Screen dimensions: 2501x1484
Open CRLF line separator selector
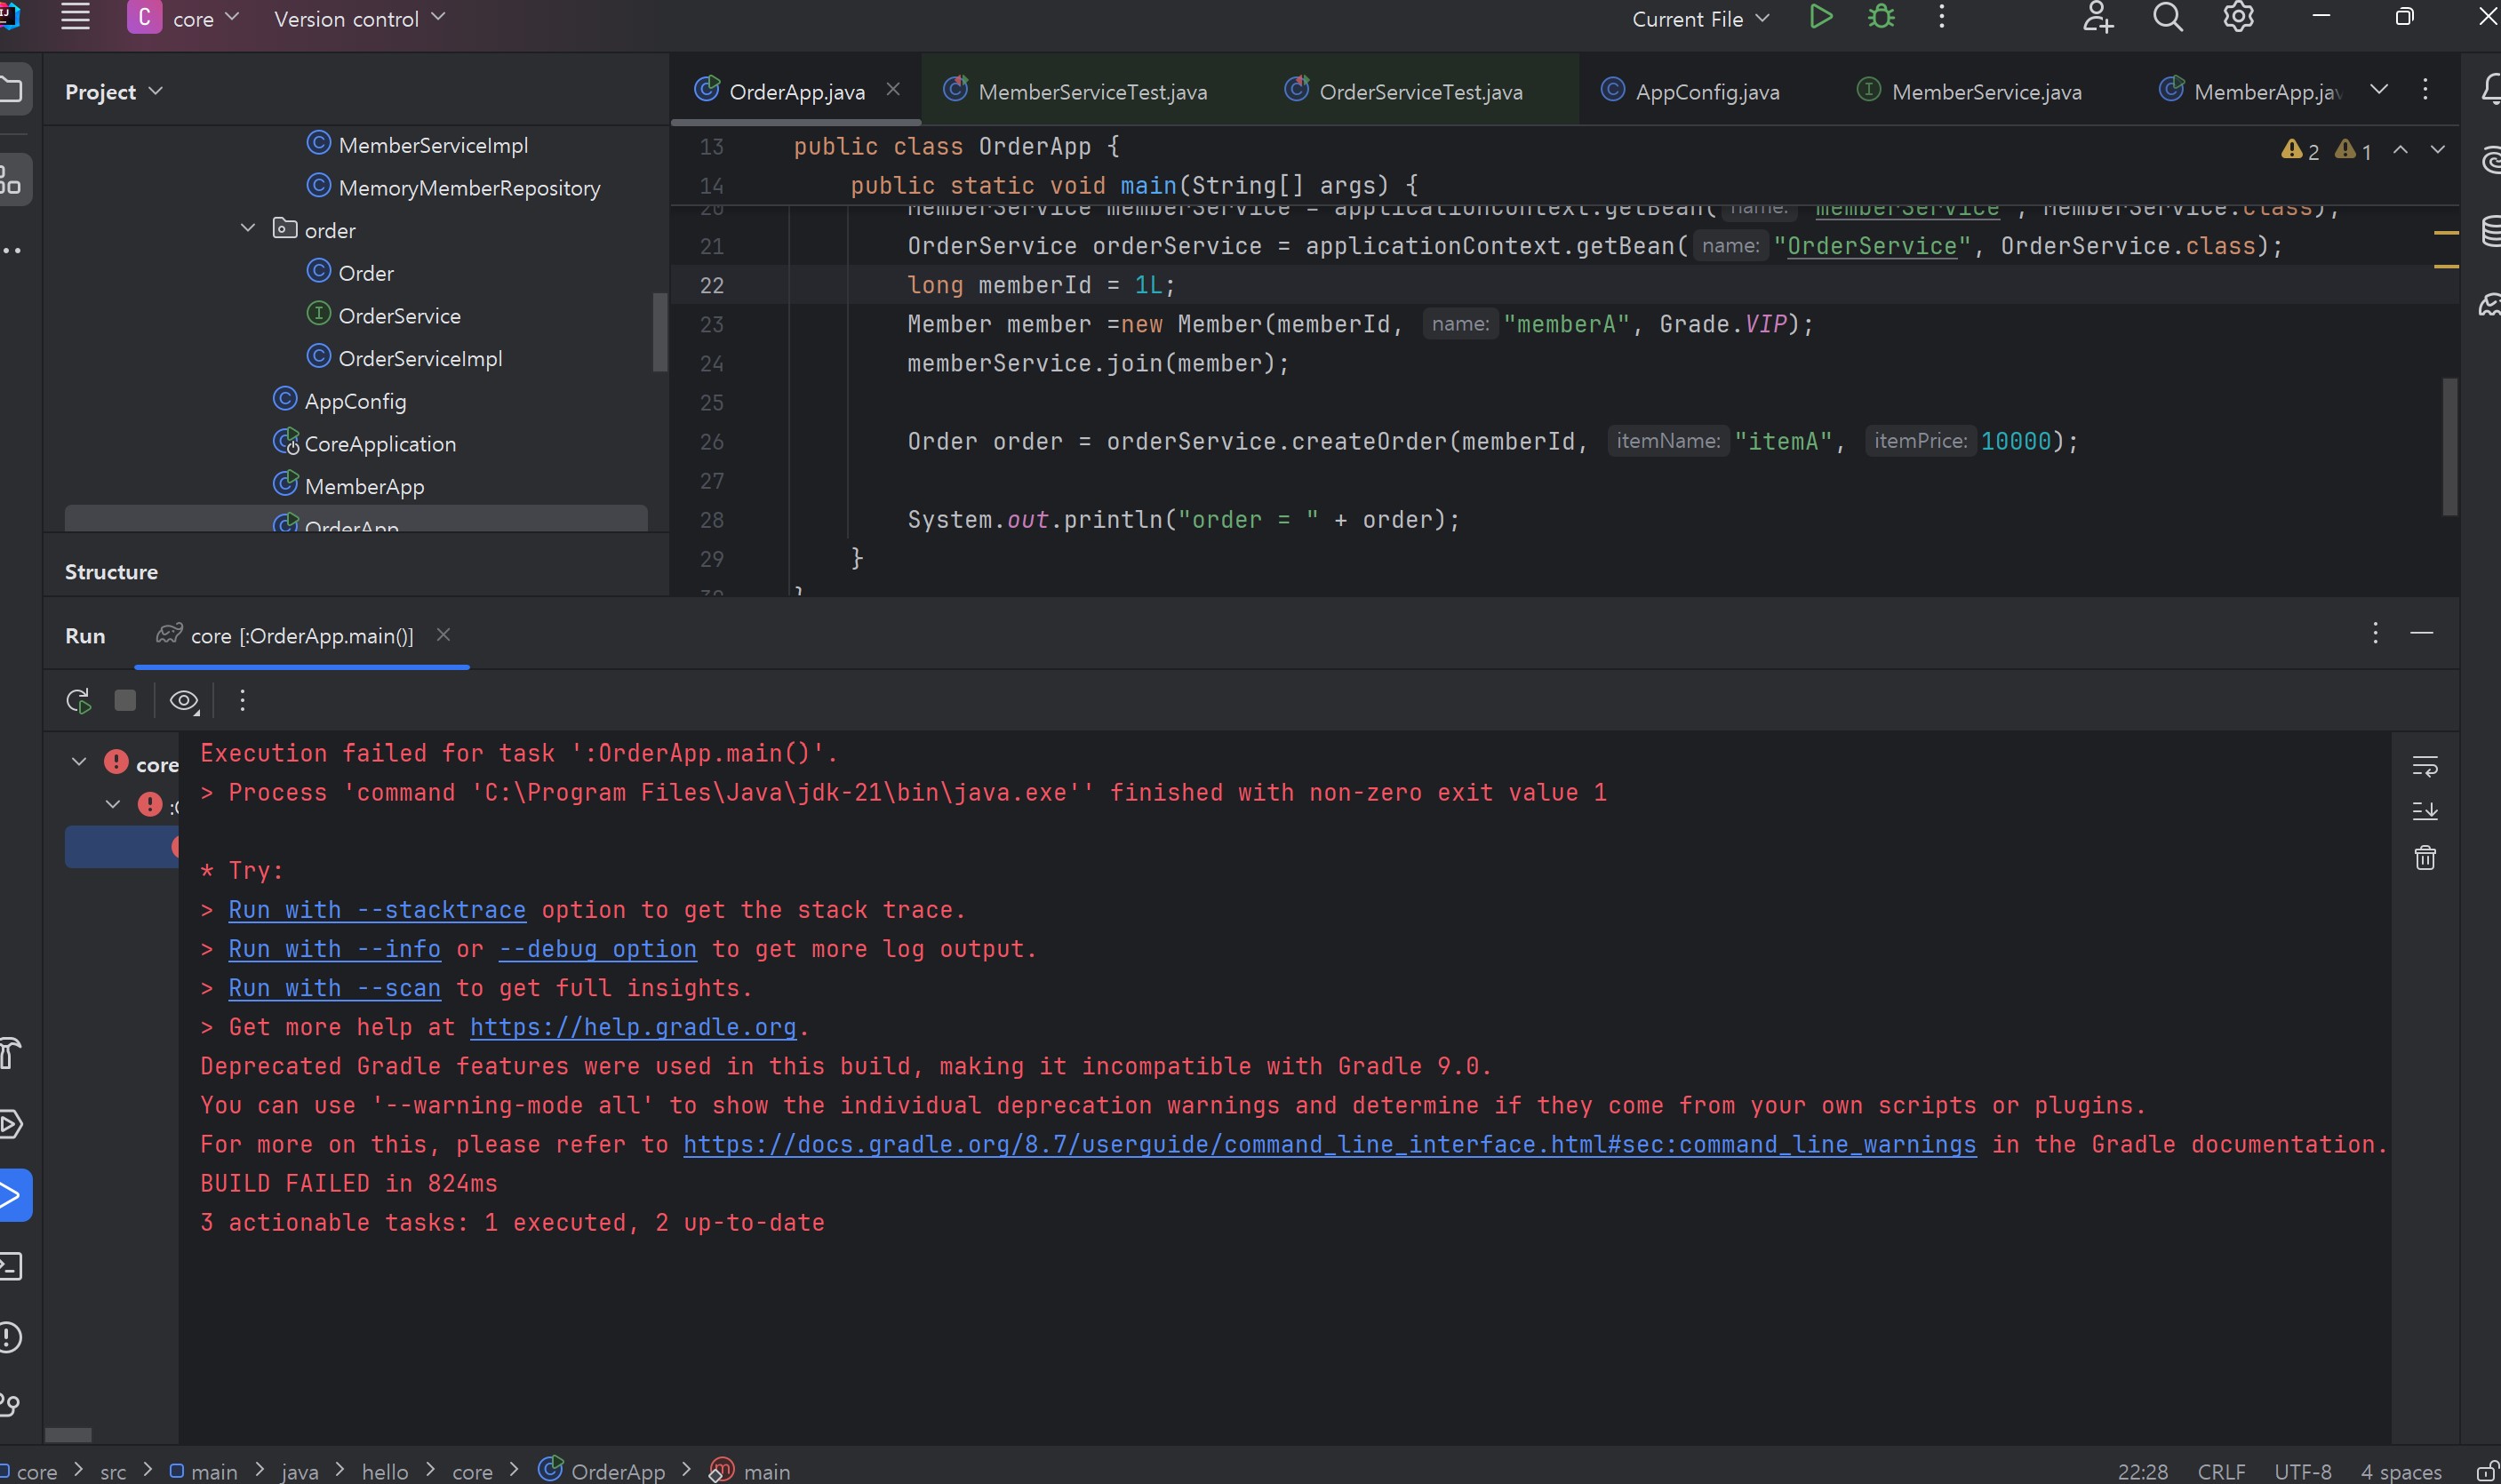[2221, 1471]
